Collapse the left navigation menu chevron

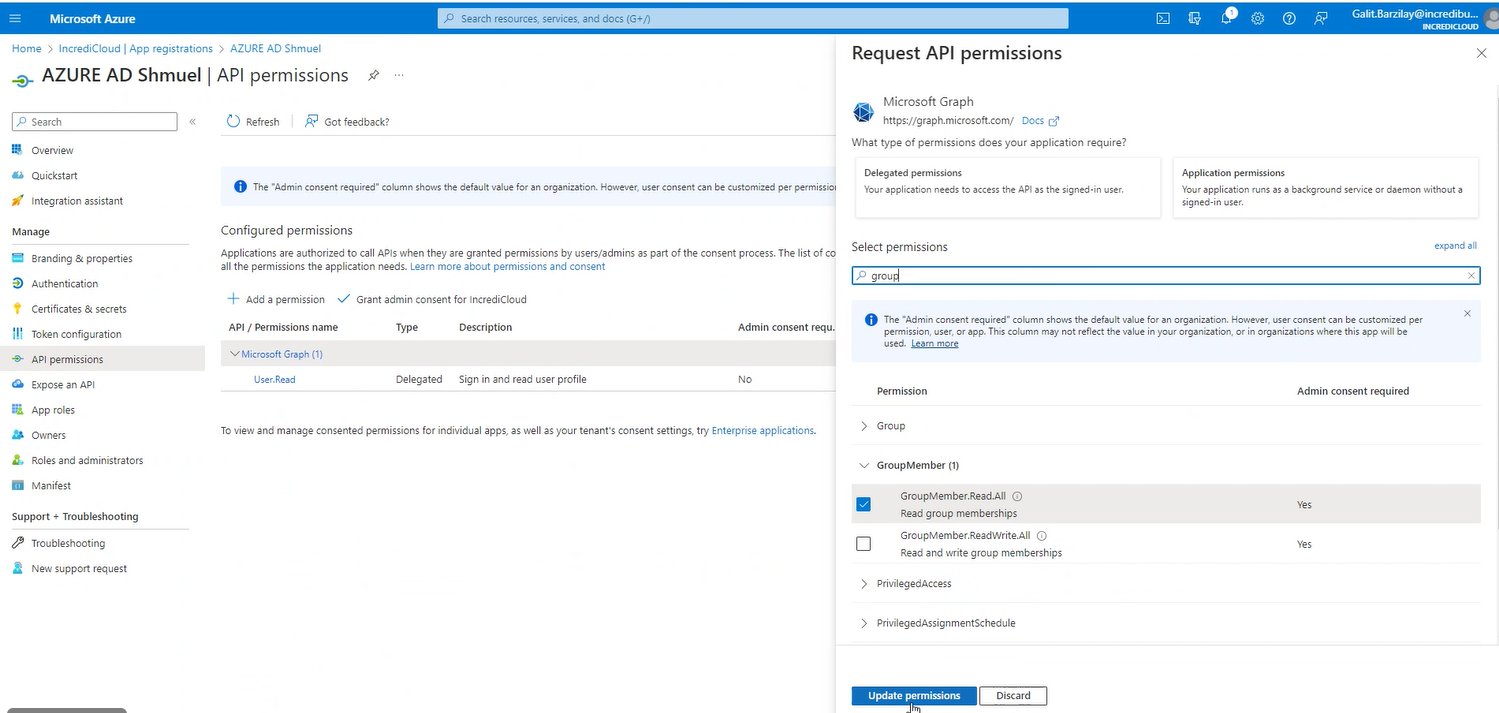tap(193, 121)
